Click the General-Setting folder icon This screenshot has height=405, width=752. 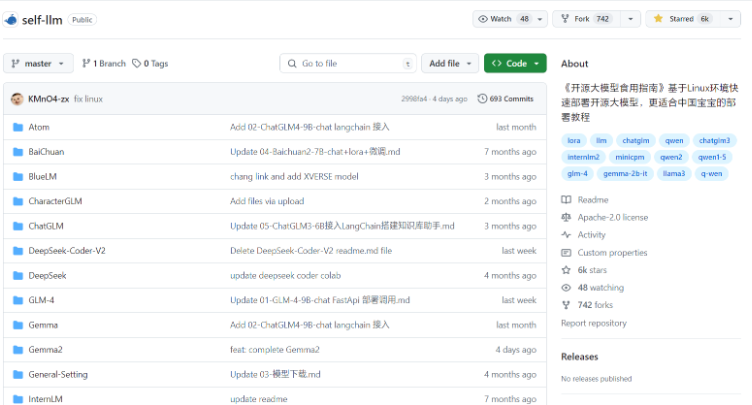18,374
